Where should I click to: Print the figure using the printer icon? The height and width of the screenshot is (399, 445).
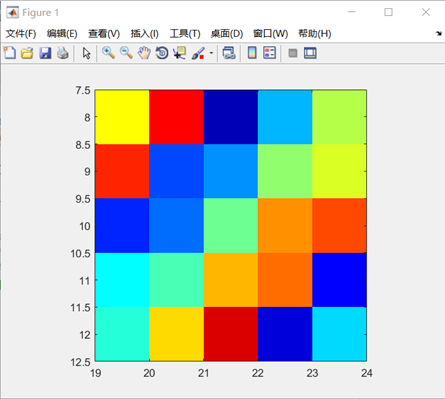(63, 53)
